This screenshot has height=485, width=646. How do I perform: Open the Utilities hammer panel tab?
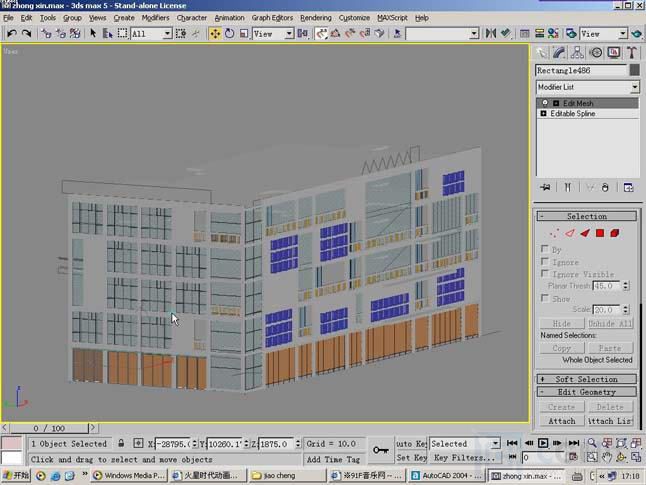tap(632, 53)
